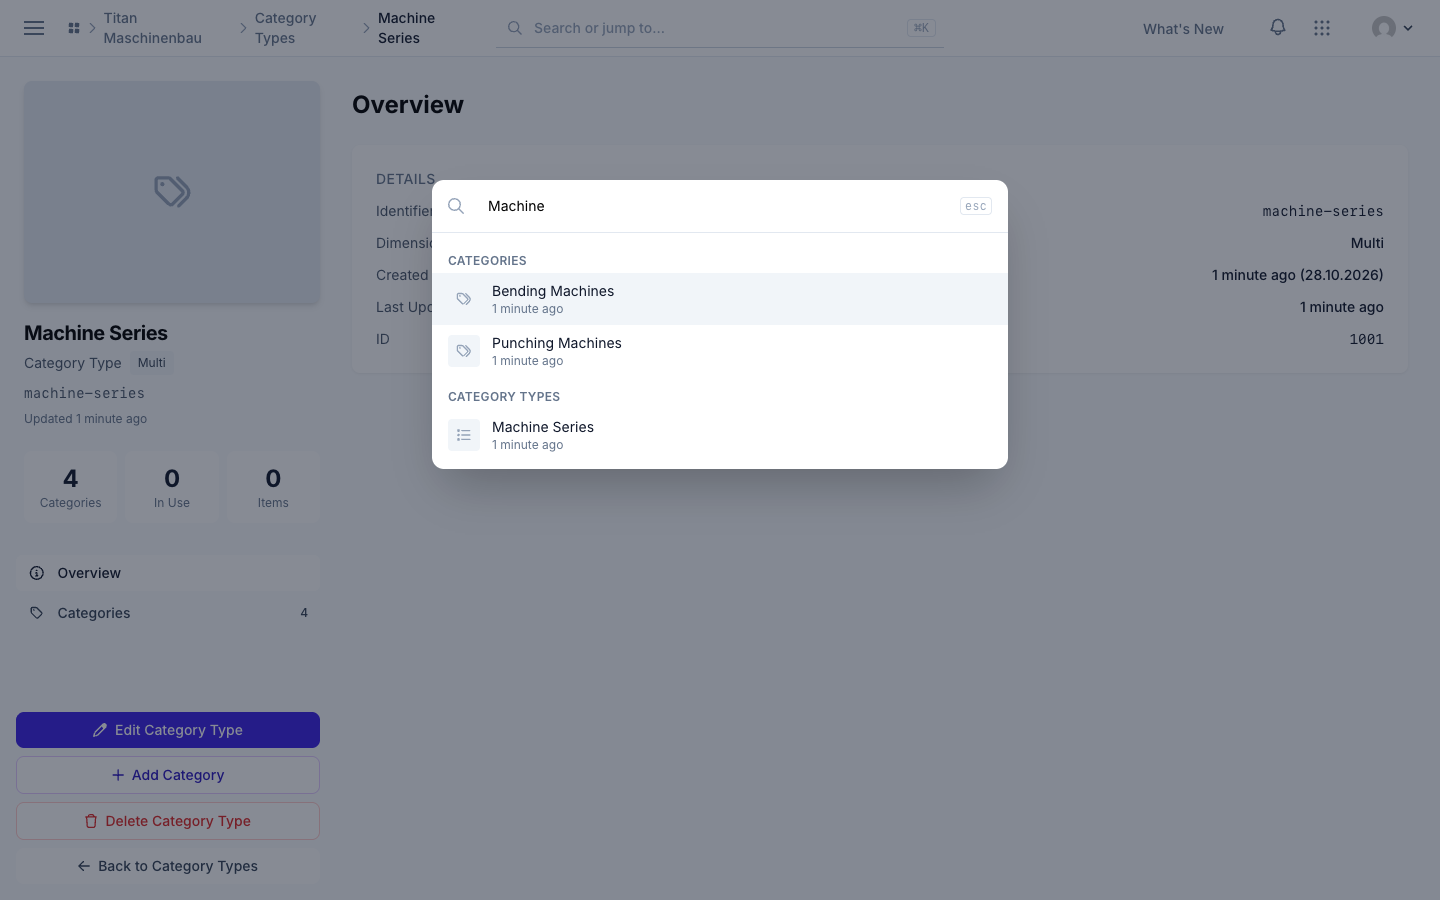1440x900 pixels.
Task: Select the Bending Machines search result
Action: pyautogui.click(x=720, y=299)
